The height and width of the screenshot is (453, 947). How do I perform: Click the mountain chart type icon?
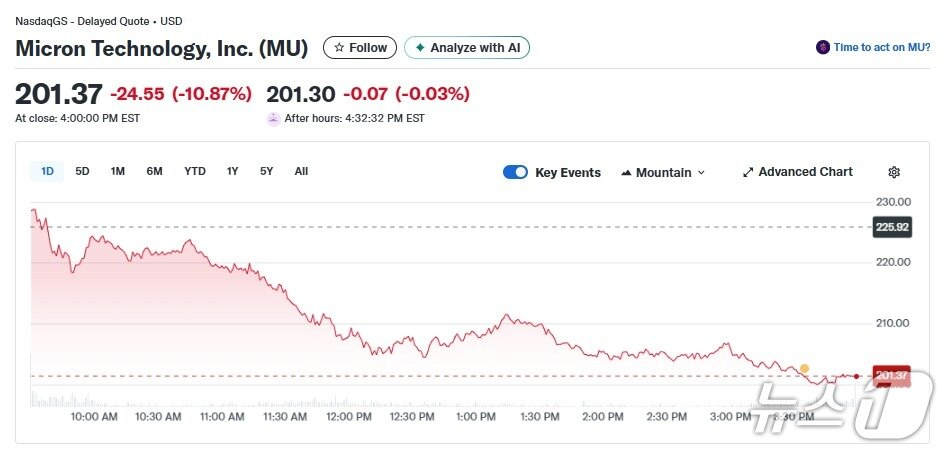626,173
